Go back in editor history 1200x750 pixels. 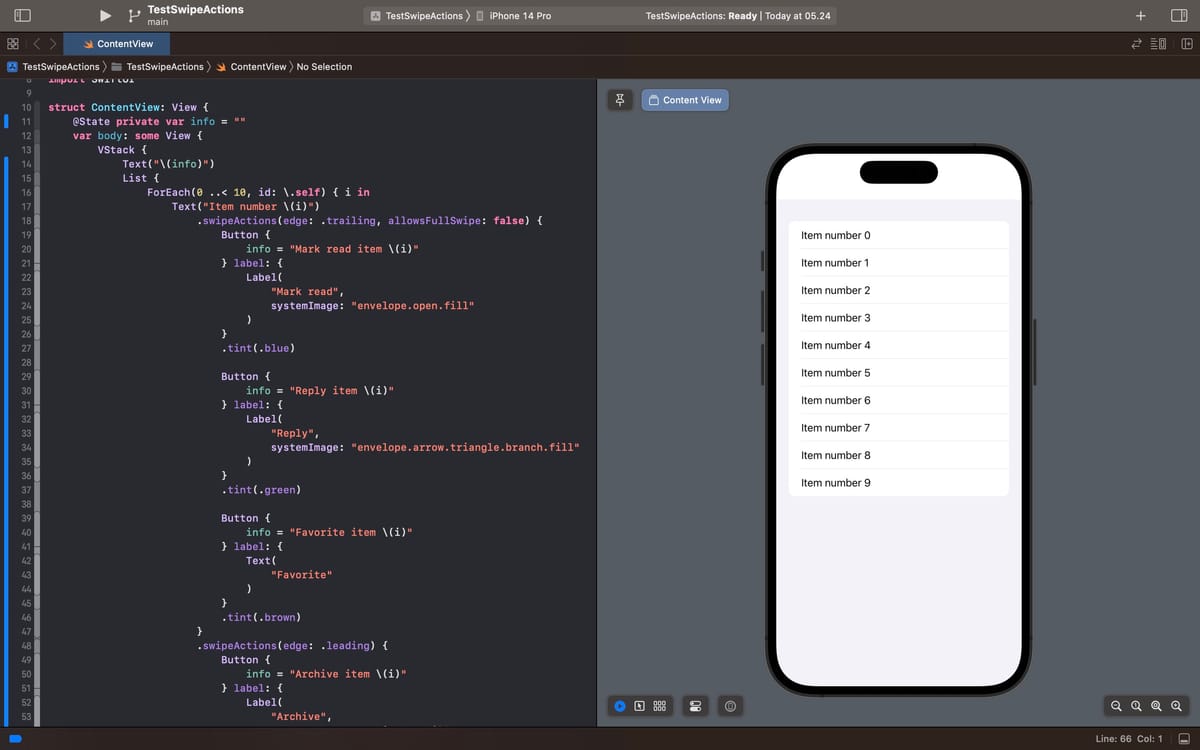(x=36, y=44)
